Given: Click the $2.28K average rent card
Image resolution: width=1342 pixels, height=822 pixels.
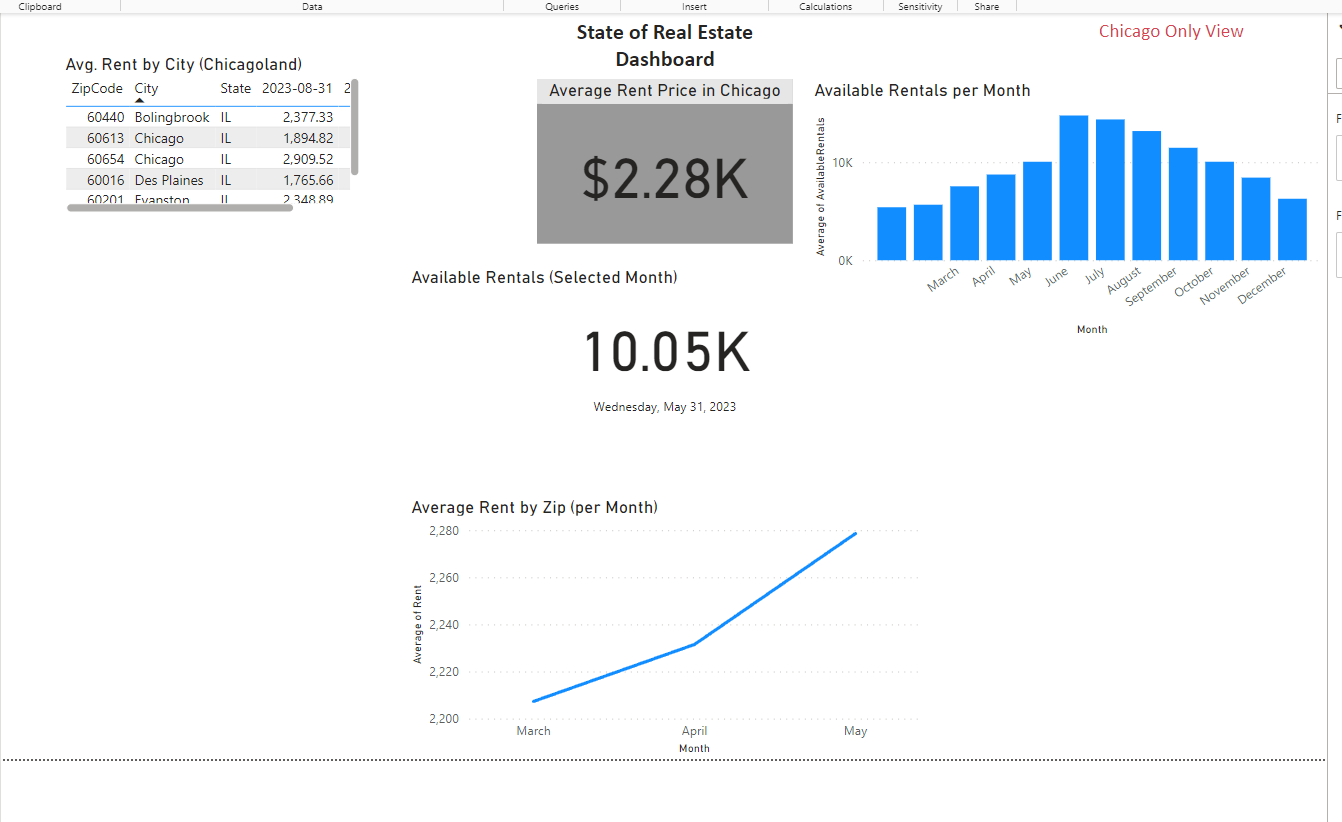Looking at the screenshot, I should pyautogui.click(x=665, y=175).
